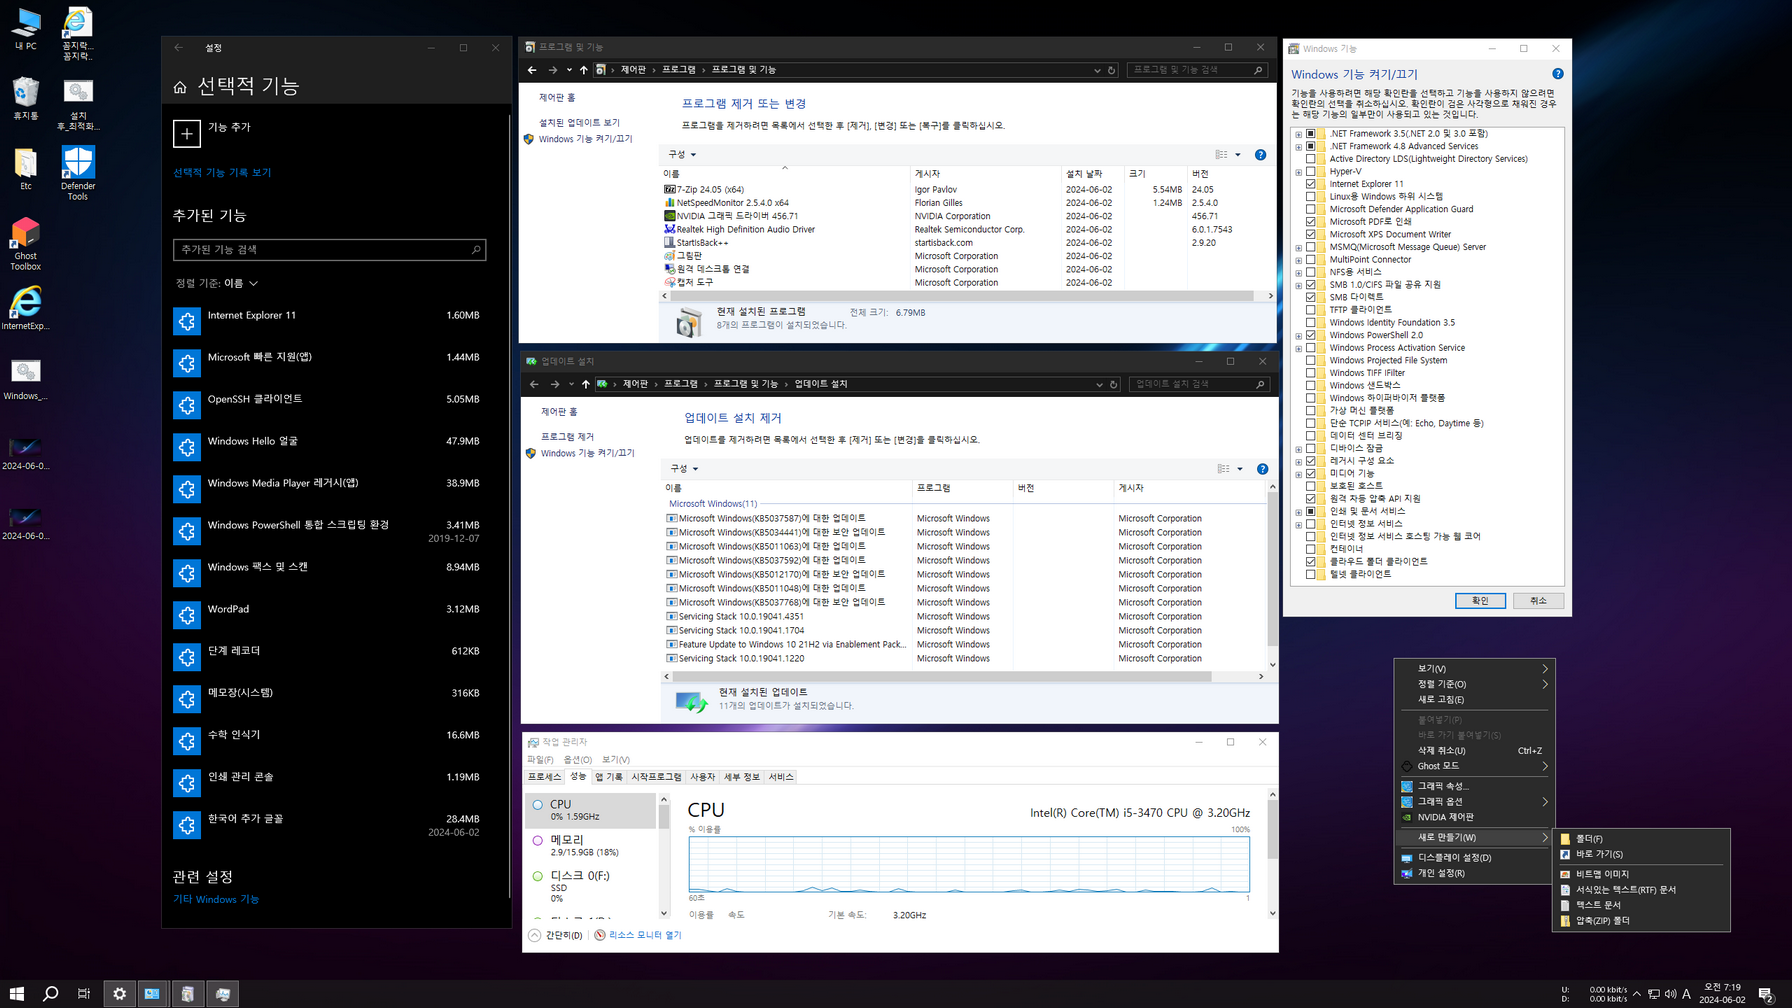
Task: Open view options arrow in 프로그램 및 기능 toolbar
Action: click(x=1238, y=155)
